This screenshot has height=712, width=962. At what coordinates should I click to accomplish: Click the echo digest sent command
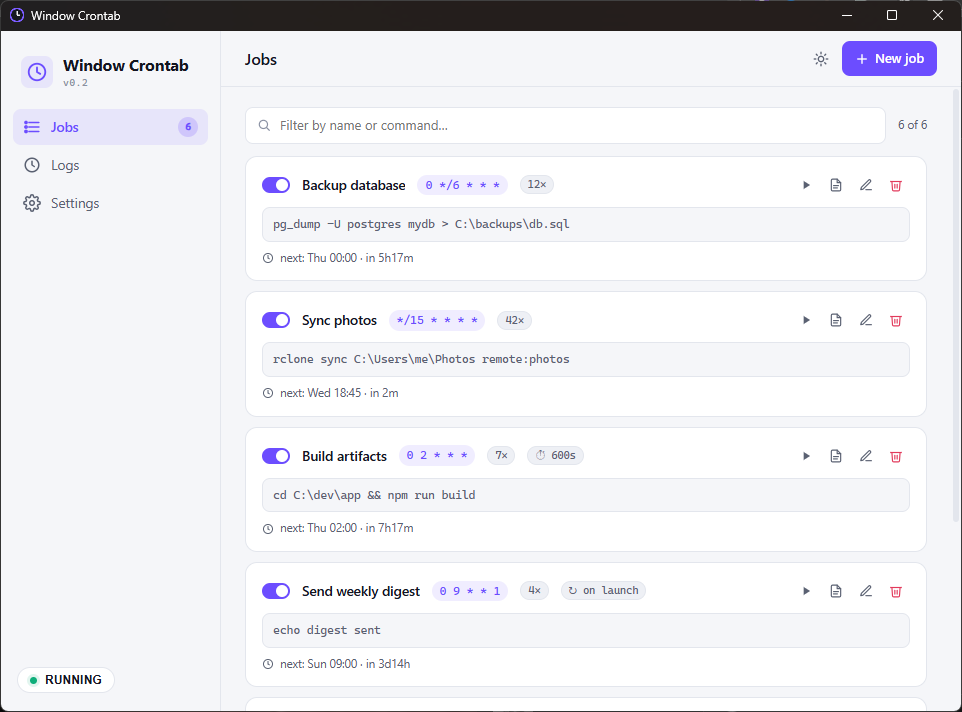pyautogui.click(x=326, y=630)
